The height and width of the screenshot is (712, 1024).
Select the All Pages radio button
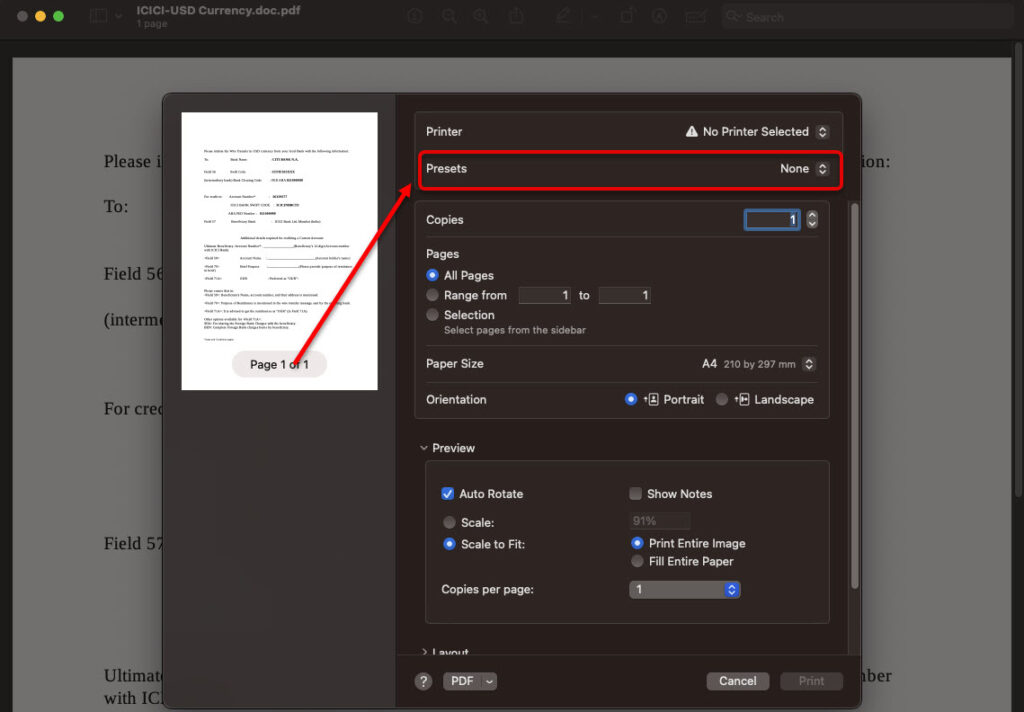point(432,275)
